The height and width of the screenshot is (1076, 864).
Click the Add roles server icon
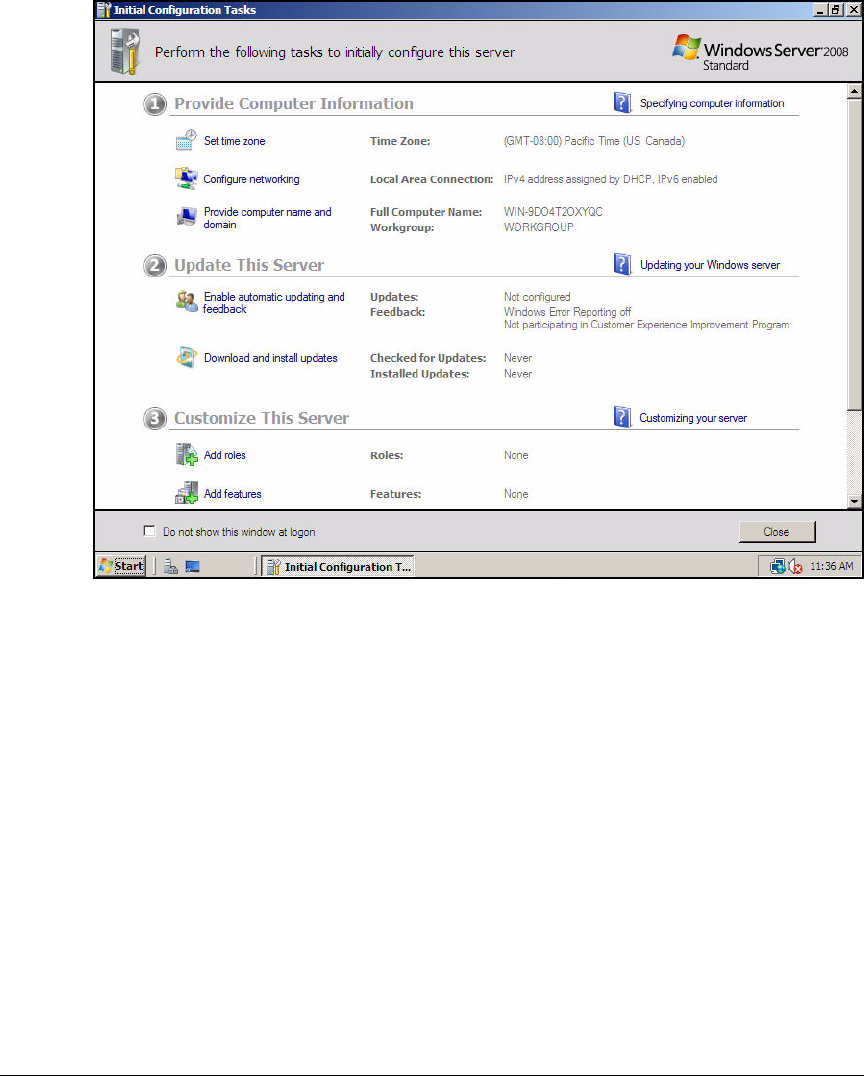186,454
